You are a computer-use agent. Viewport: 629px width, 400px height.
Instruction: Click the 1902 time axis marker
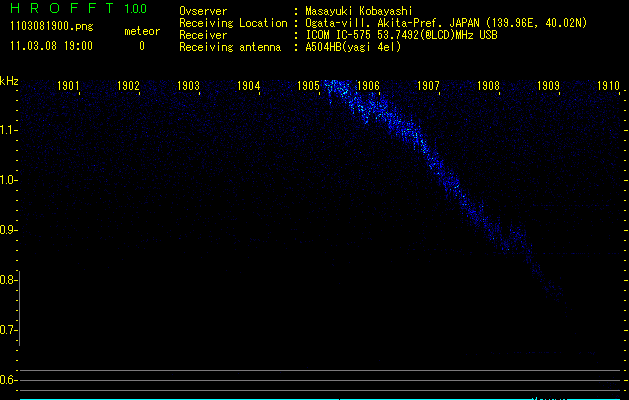(128, 85)
